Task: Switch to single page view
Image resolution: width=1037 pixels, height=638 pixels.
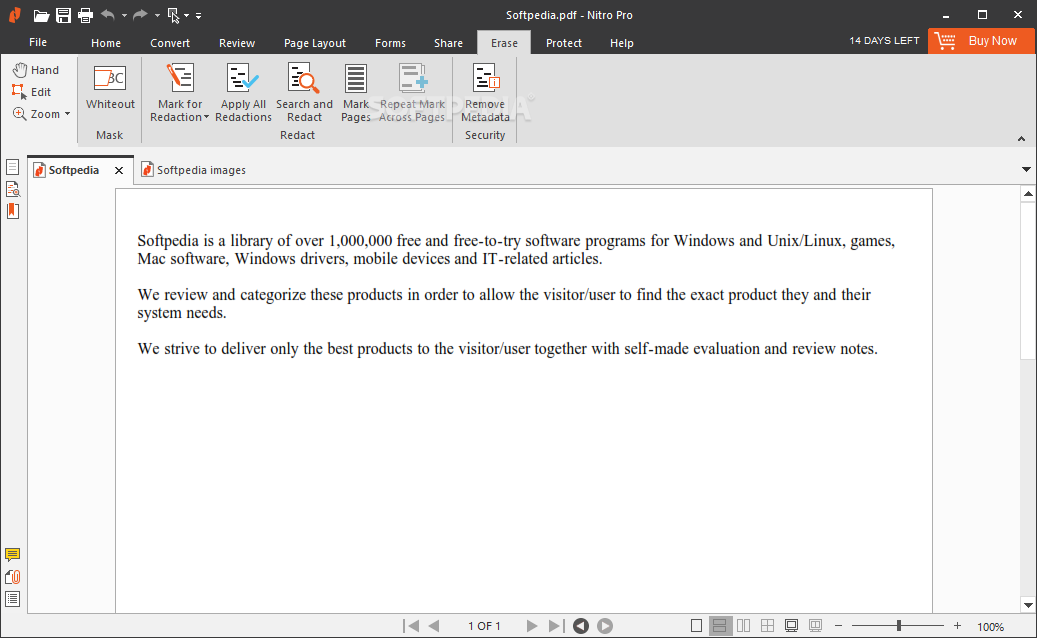Action: point(696,625)
